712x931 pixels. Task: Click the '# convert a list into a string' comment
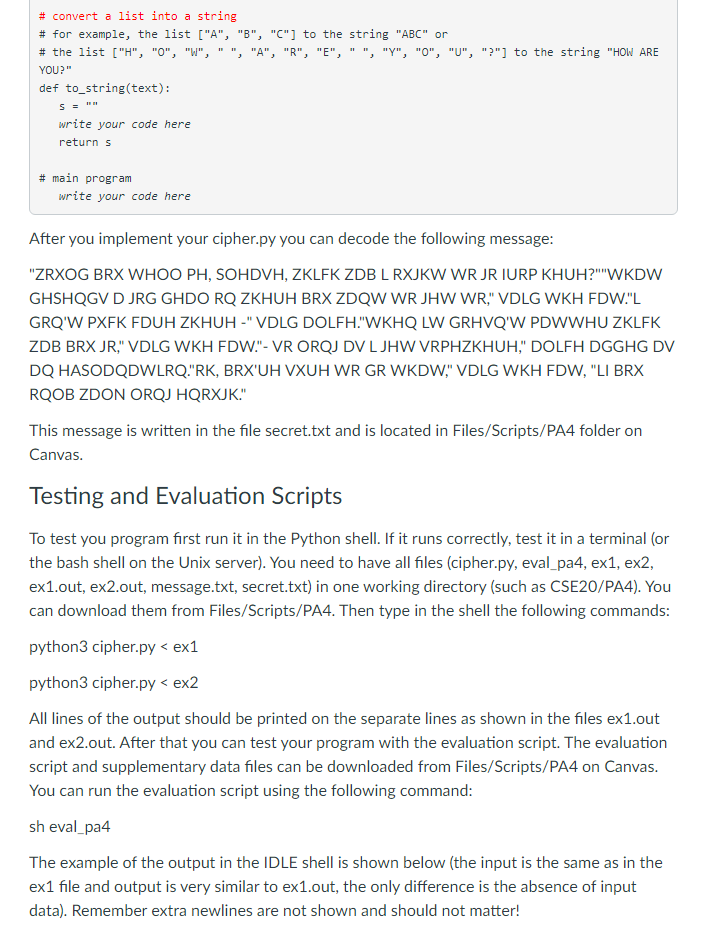(x=138, y=16)
